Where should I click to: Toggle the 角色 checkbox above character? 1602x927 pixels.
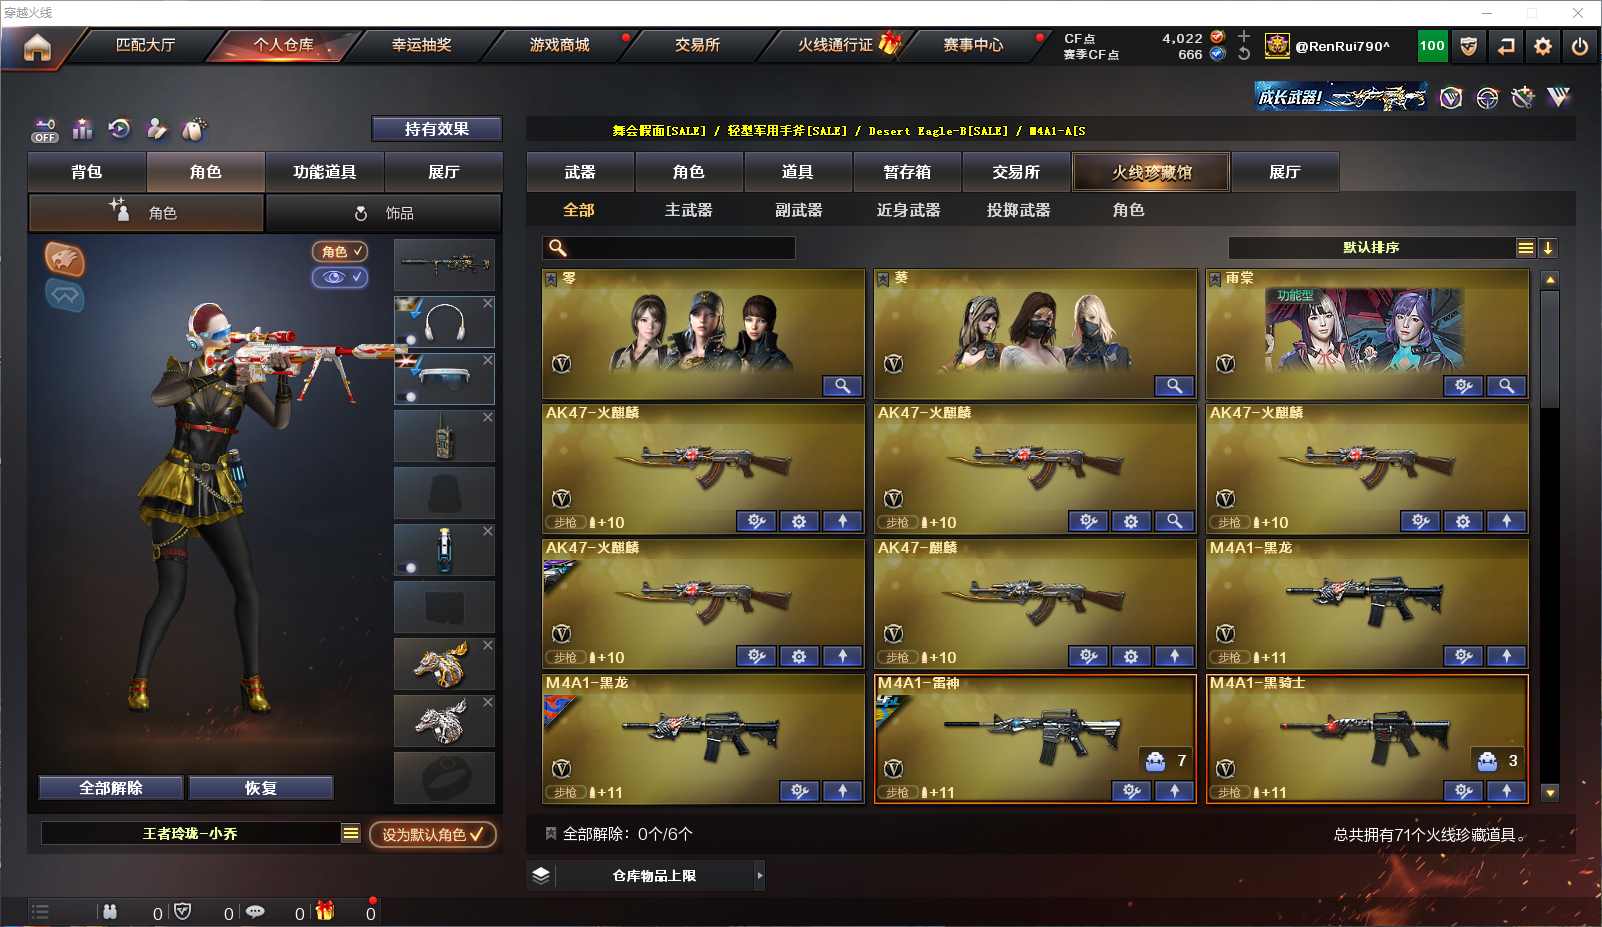tap(340, 251)
